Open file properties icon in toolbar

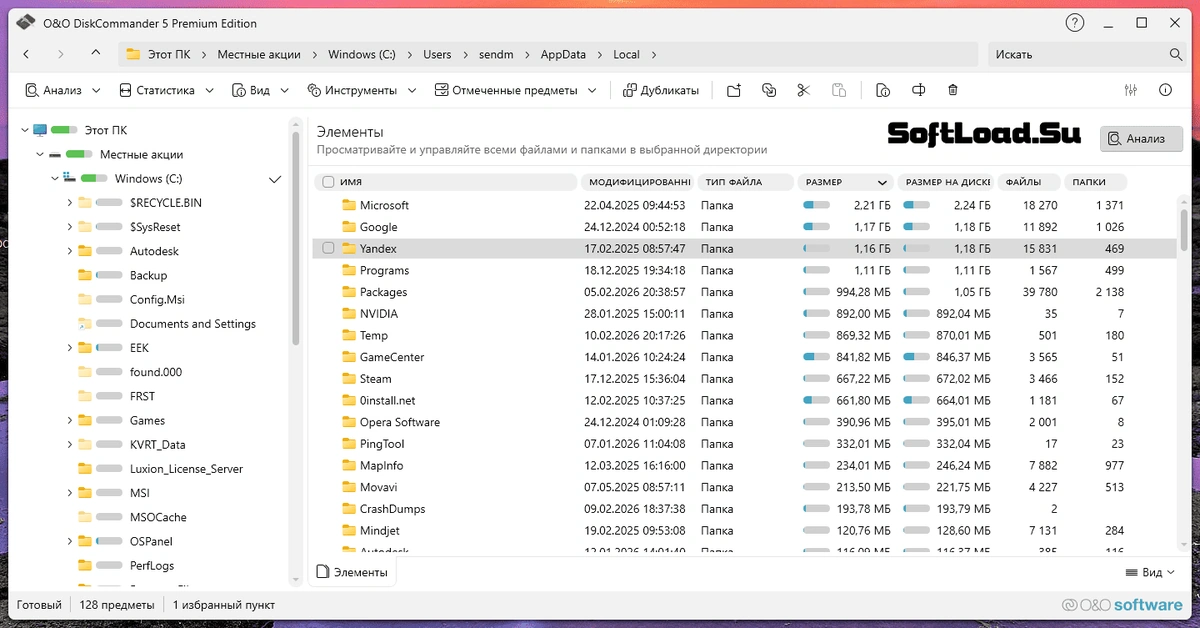(x=883, y=90)
